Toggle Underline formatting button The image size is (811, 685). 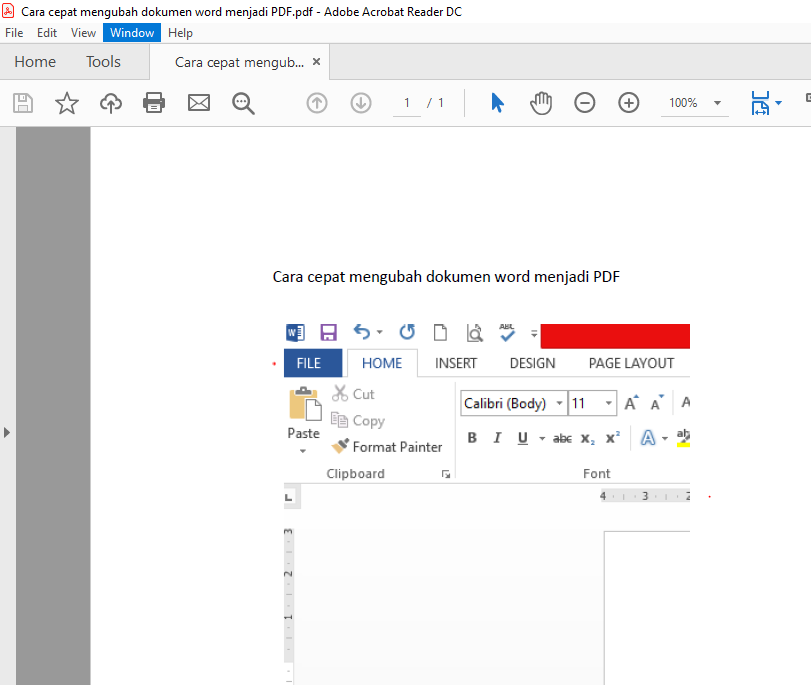point(522,438)
